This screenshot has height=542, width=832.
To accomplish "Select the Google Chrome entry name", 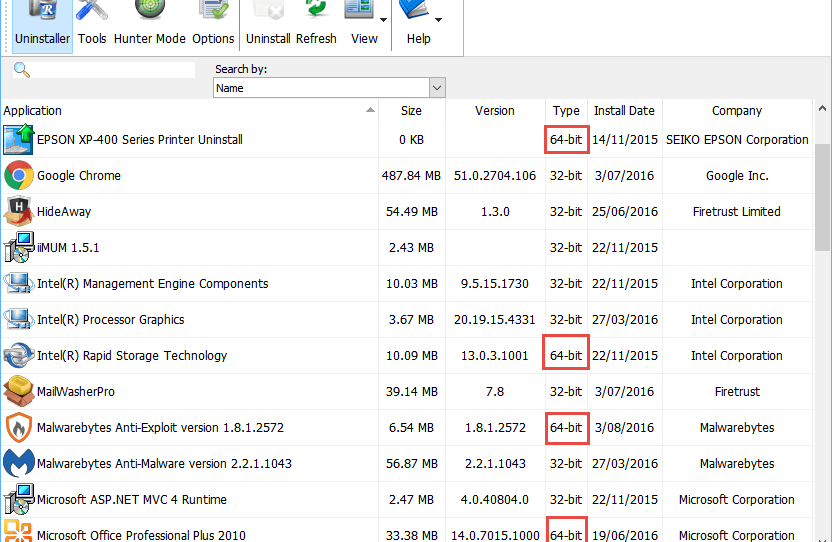I will point(79,175).
